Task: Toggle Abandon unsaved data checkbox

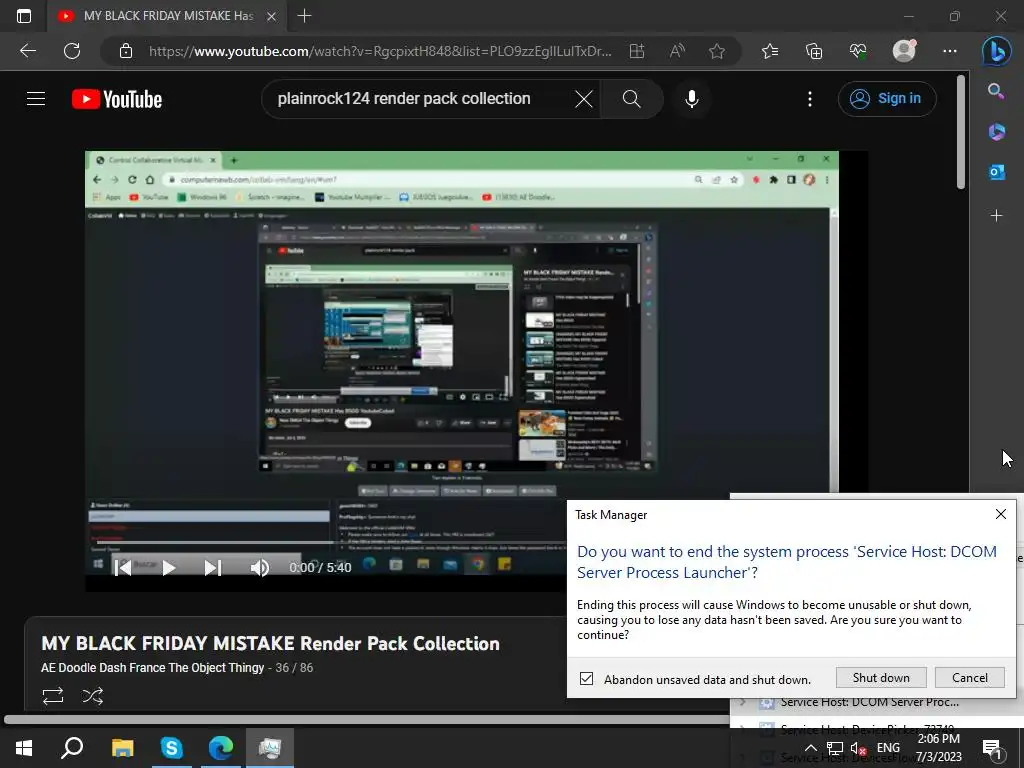Action: click(586, 679)
